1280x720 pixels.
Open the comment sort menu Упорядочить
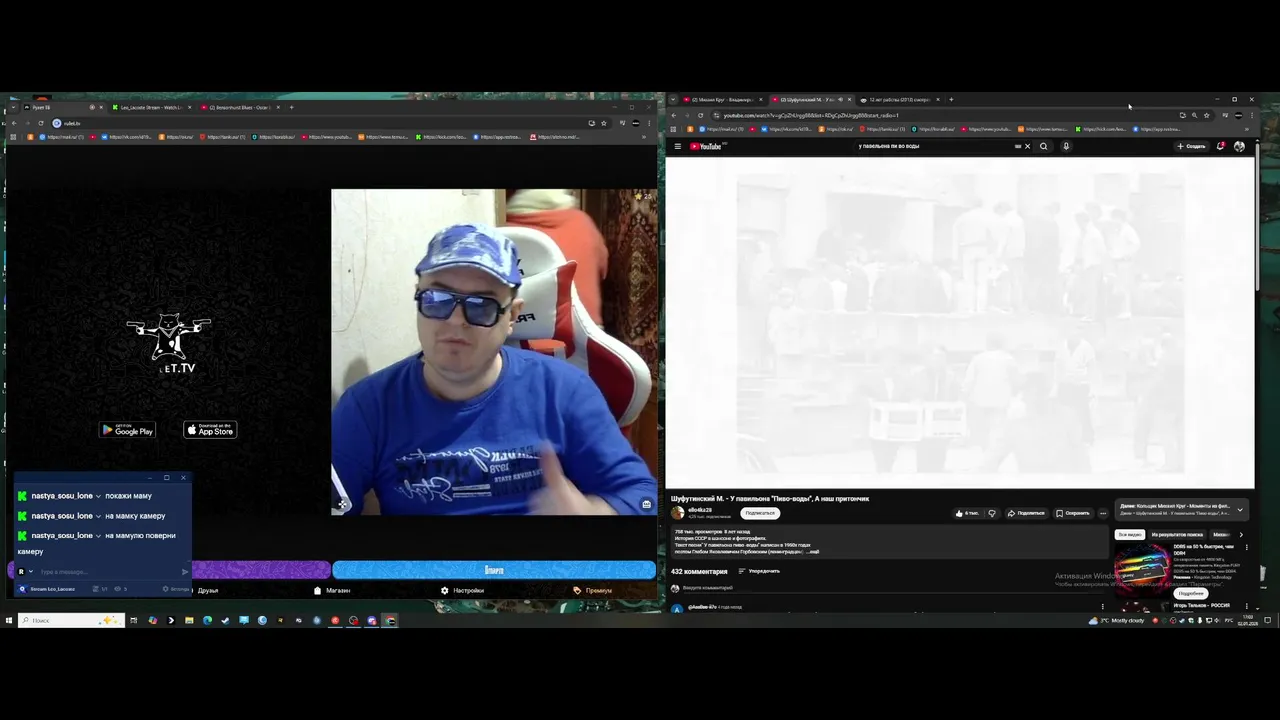pyautogui.click(x=759, y=571)
